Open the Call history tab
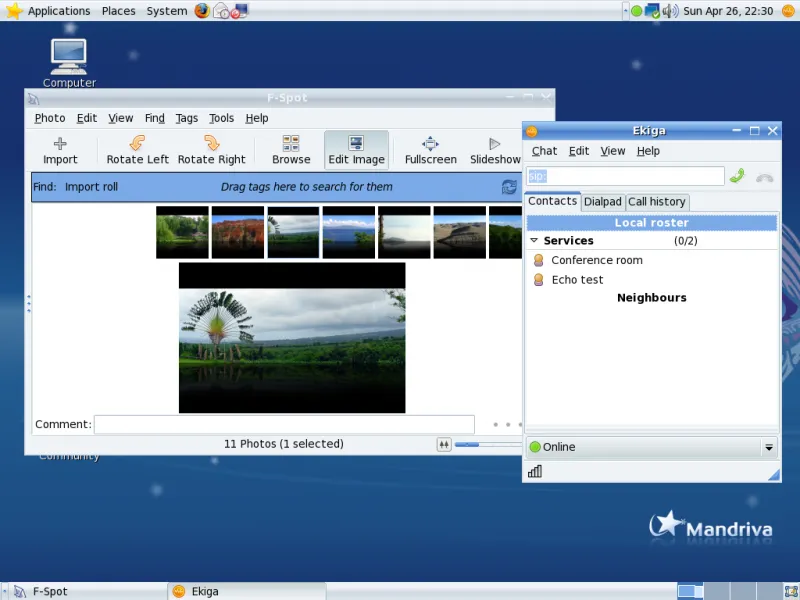800x600 pixels. click(x=657, y=202)
